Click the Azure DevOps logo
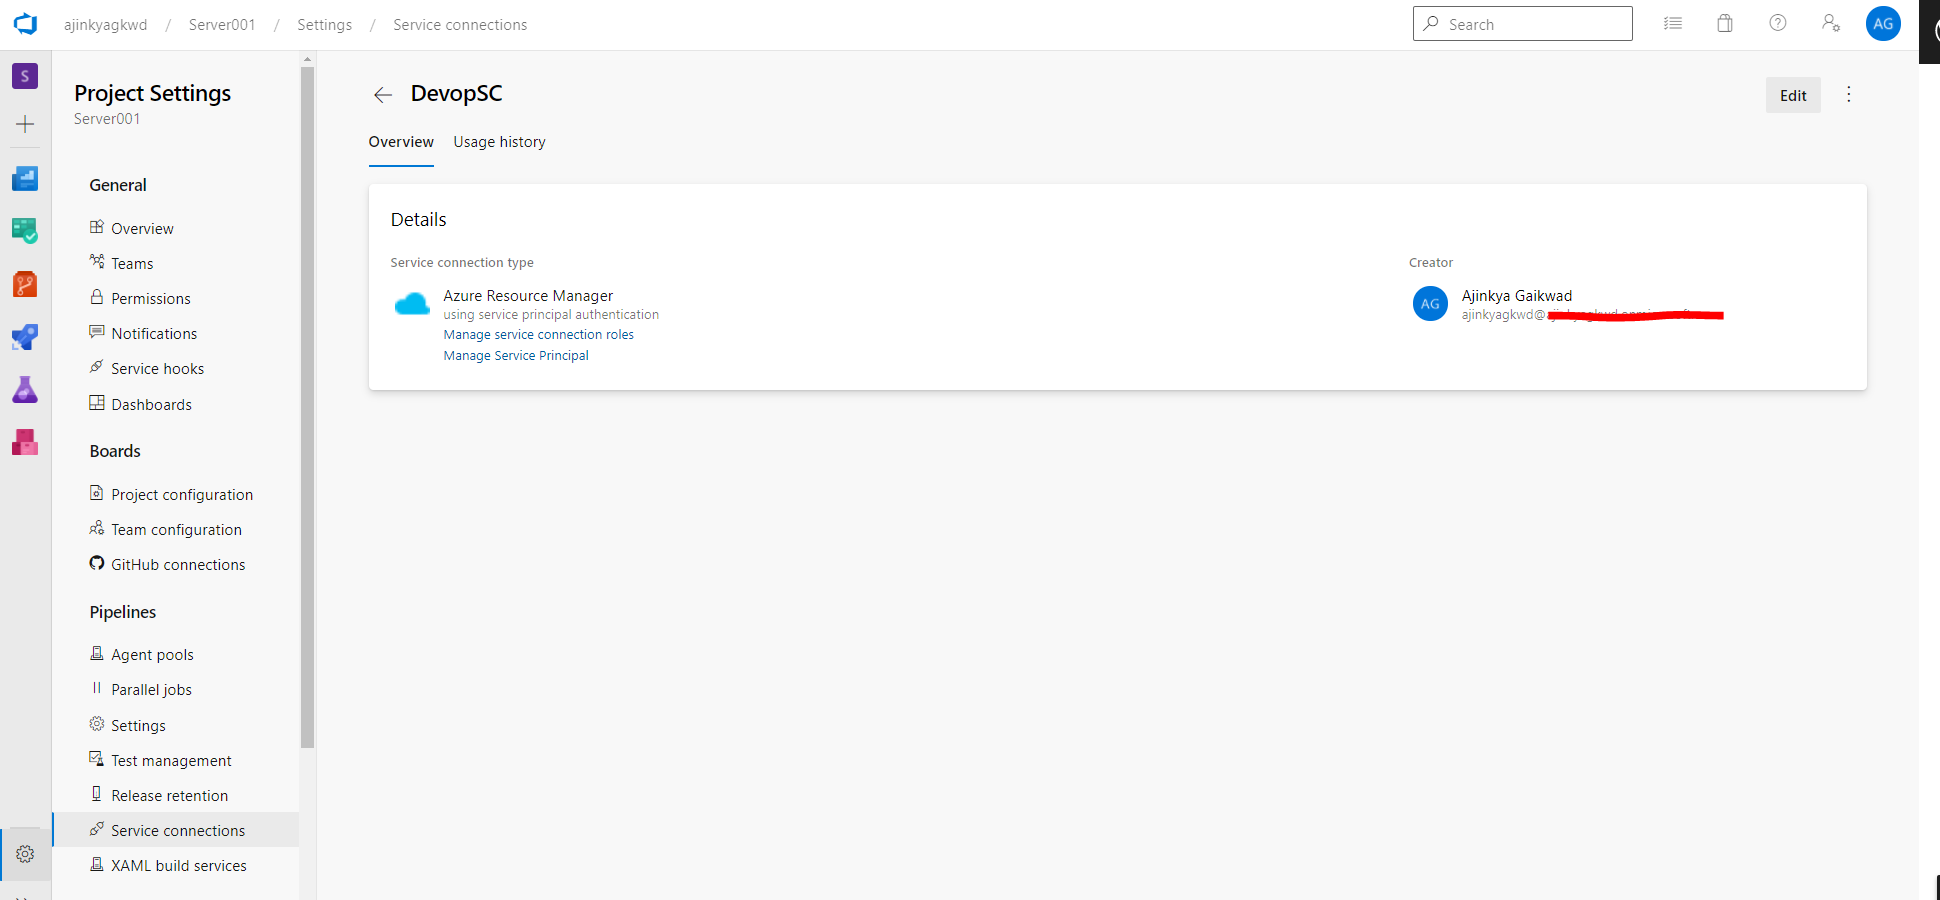This screenshot has height=900, width=1940. (x=26, y=24)
